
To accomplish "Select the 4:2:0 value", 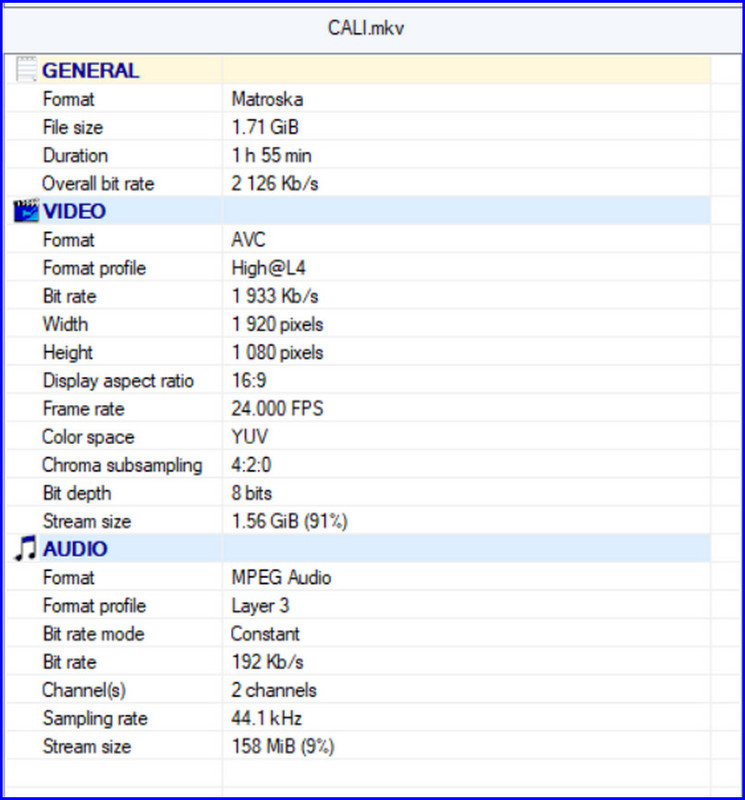I will [251, 465].
